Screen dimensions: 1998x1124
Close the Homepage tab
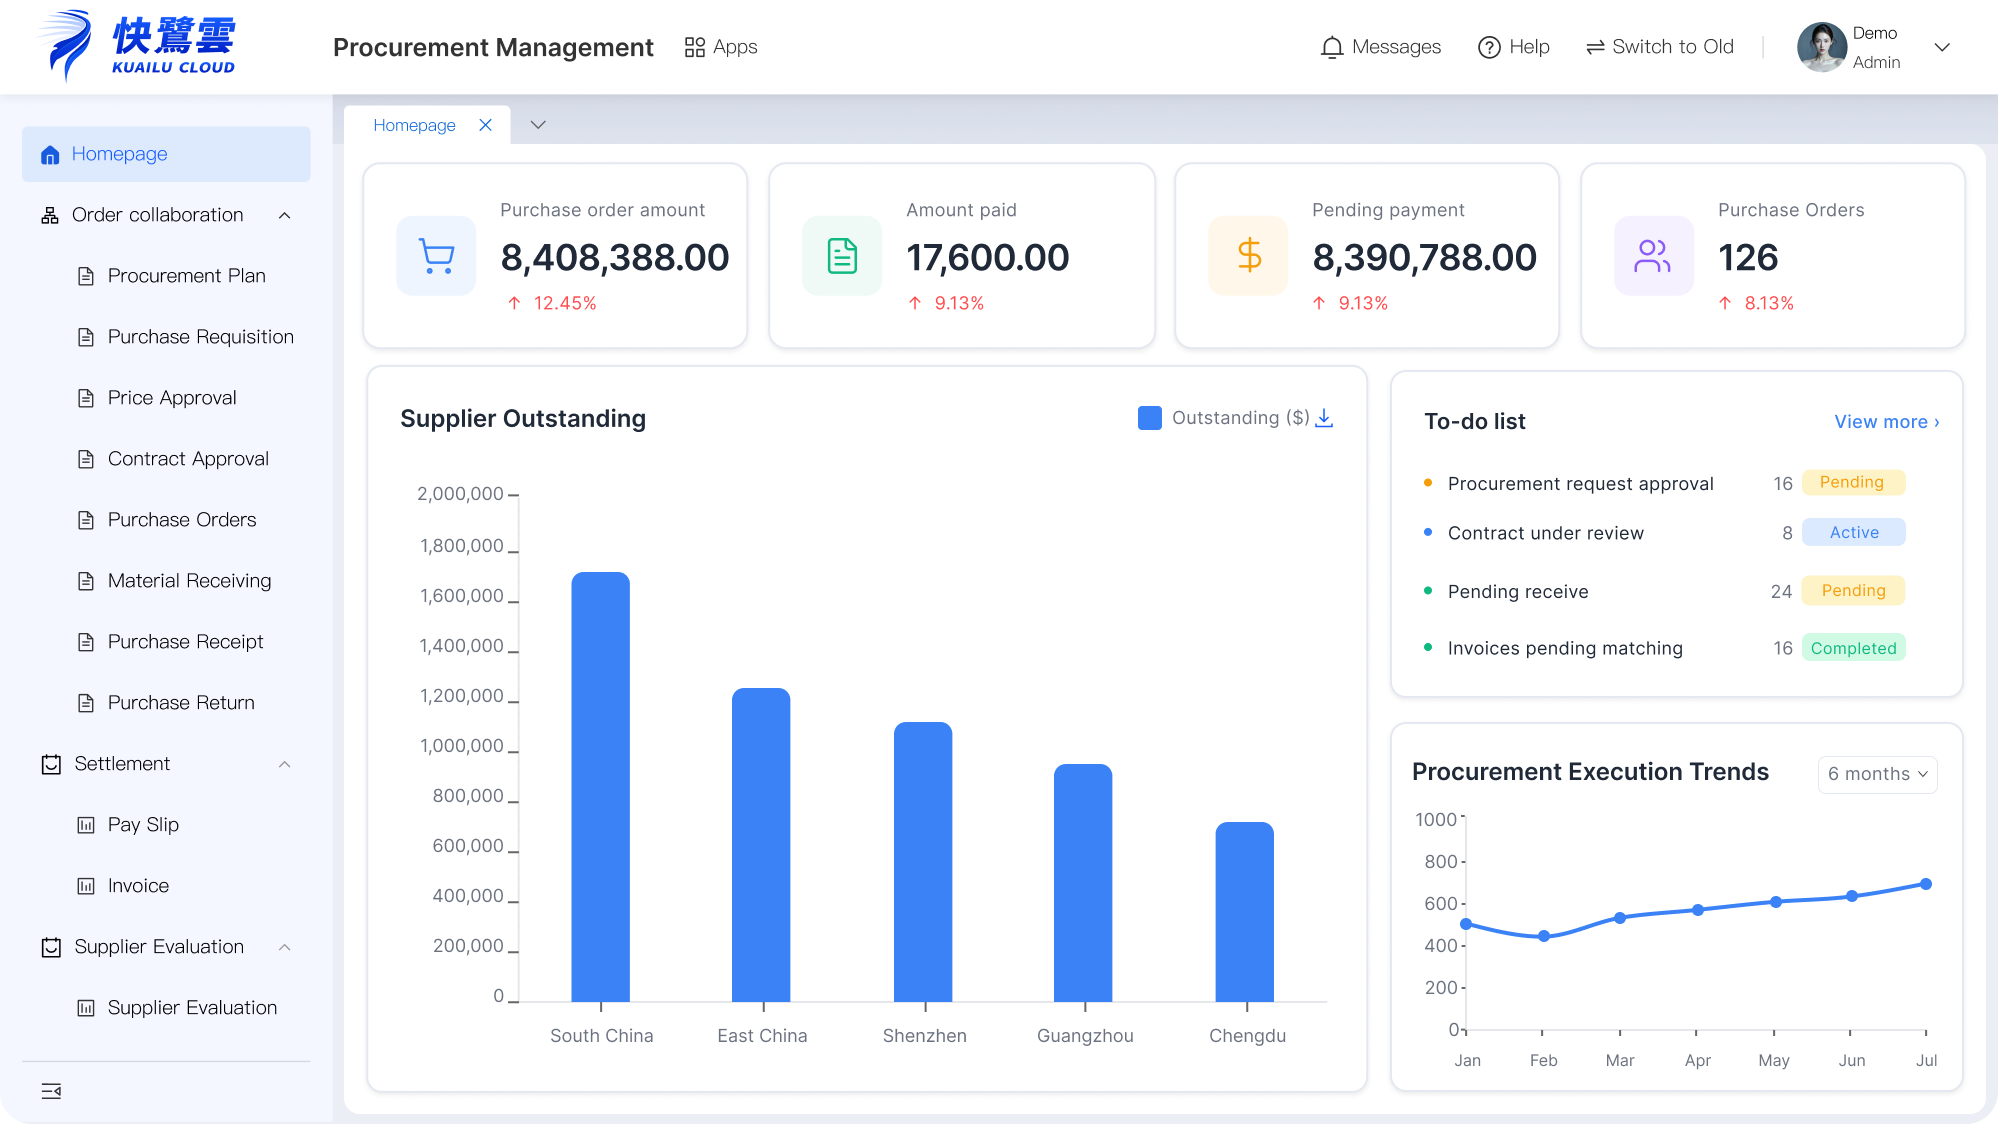485,125
